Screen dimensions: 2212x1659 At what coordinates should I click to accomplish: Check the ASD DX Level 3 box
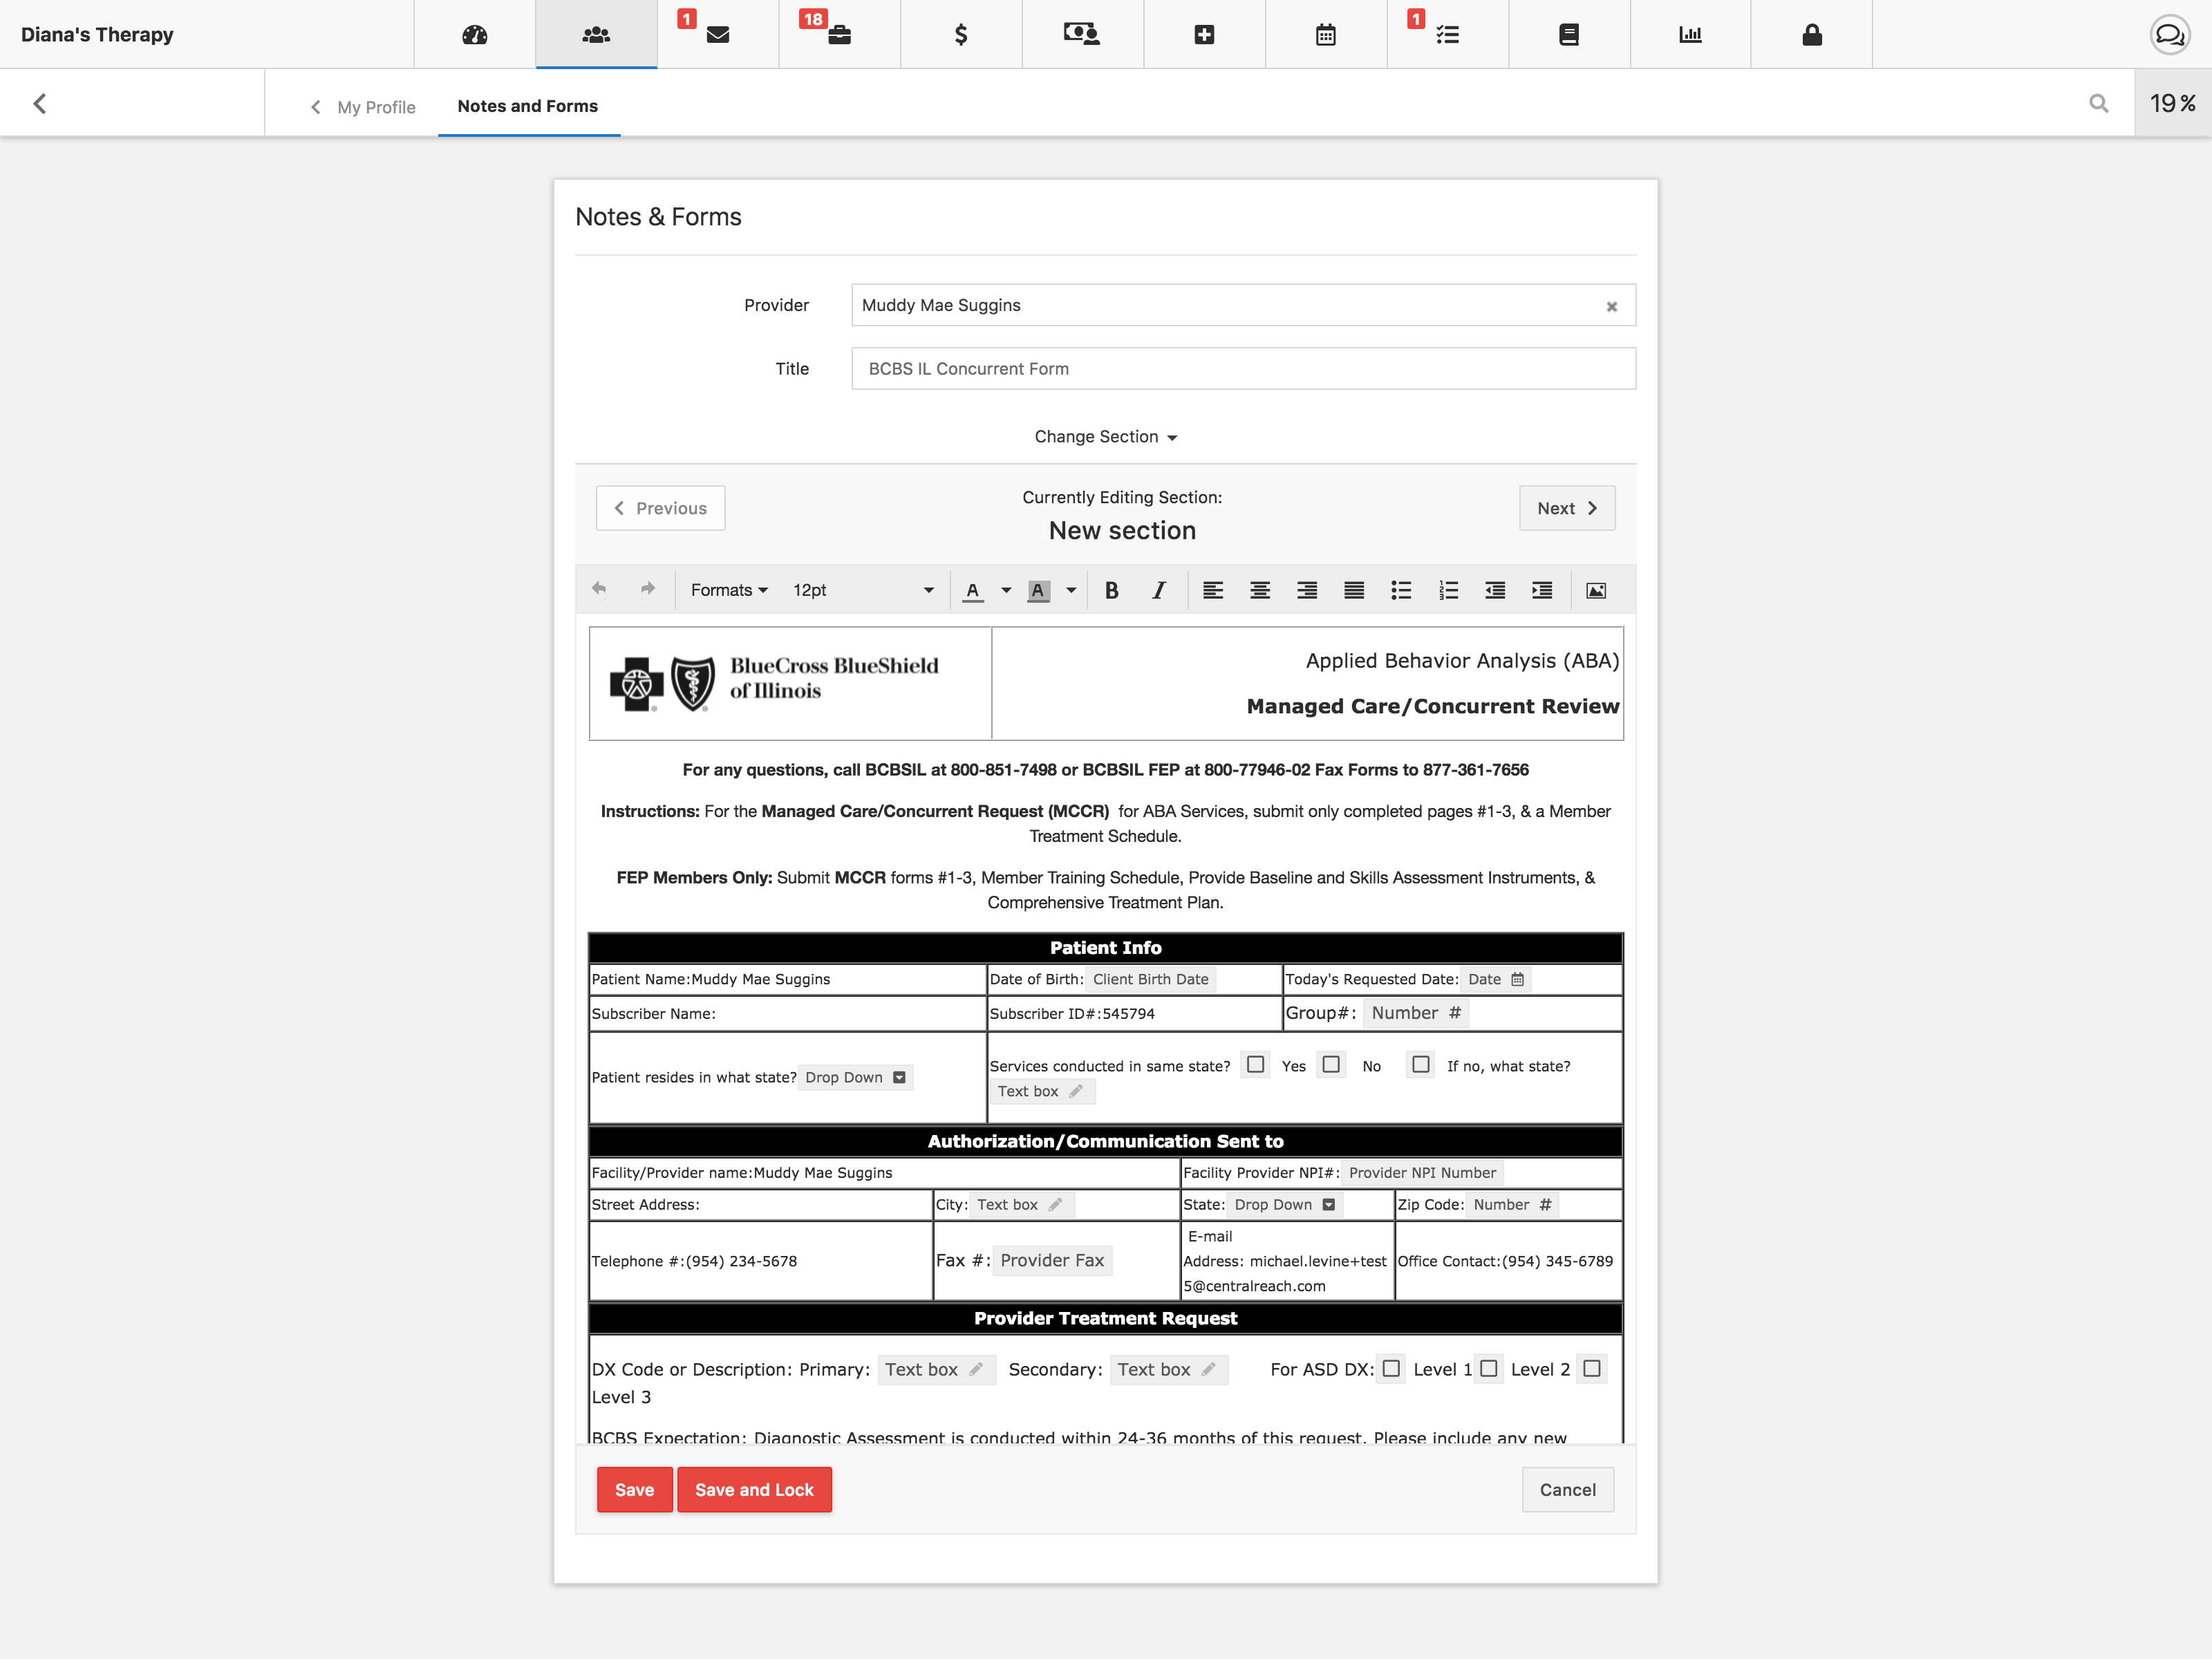coord(1593,1368)
